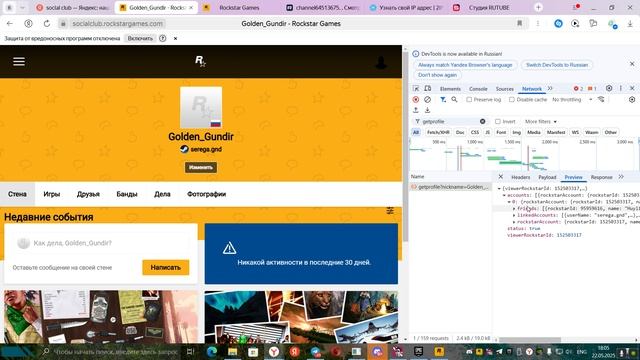Filter requests by Img type
Screen dimensions: 640x360
(516, 132)
